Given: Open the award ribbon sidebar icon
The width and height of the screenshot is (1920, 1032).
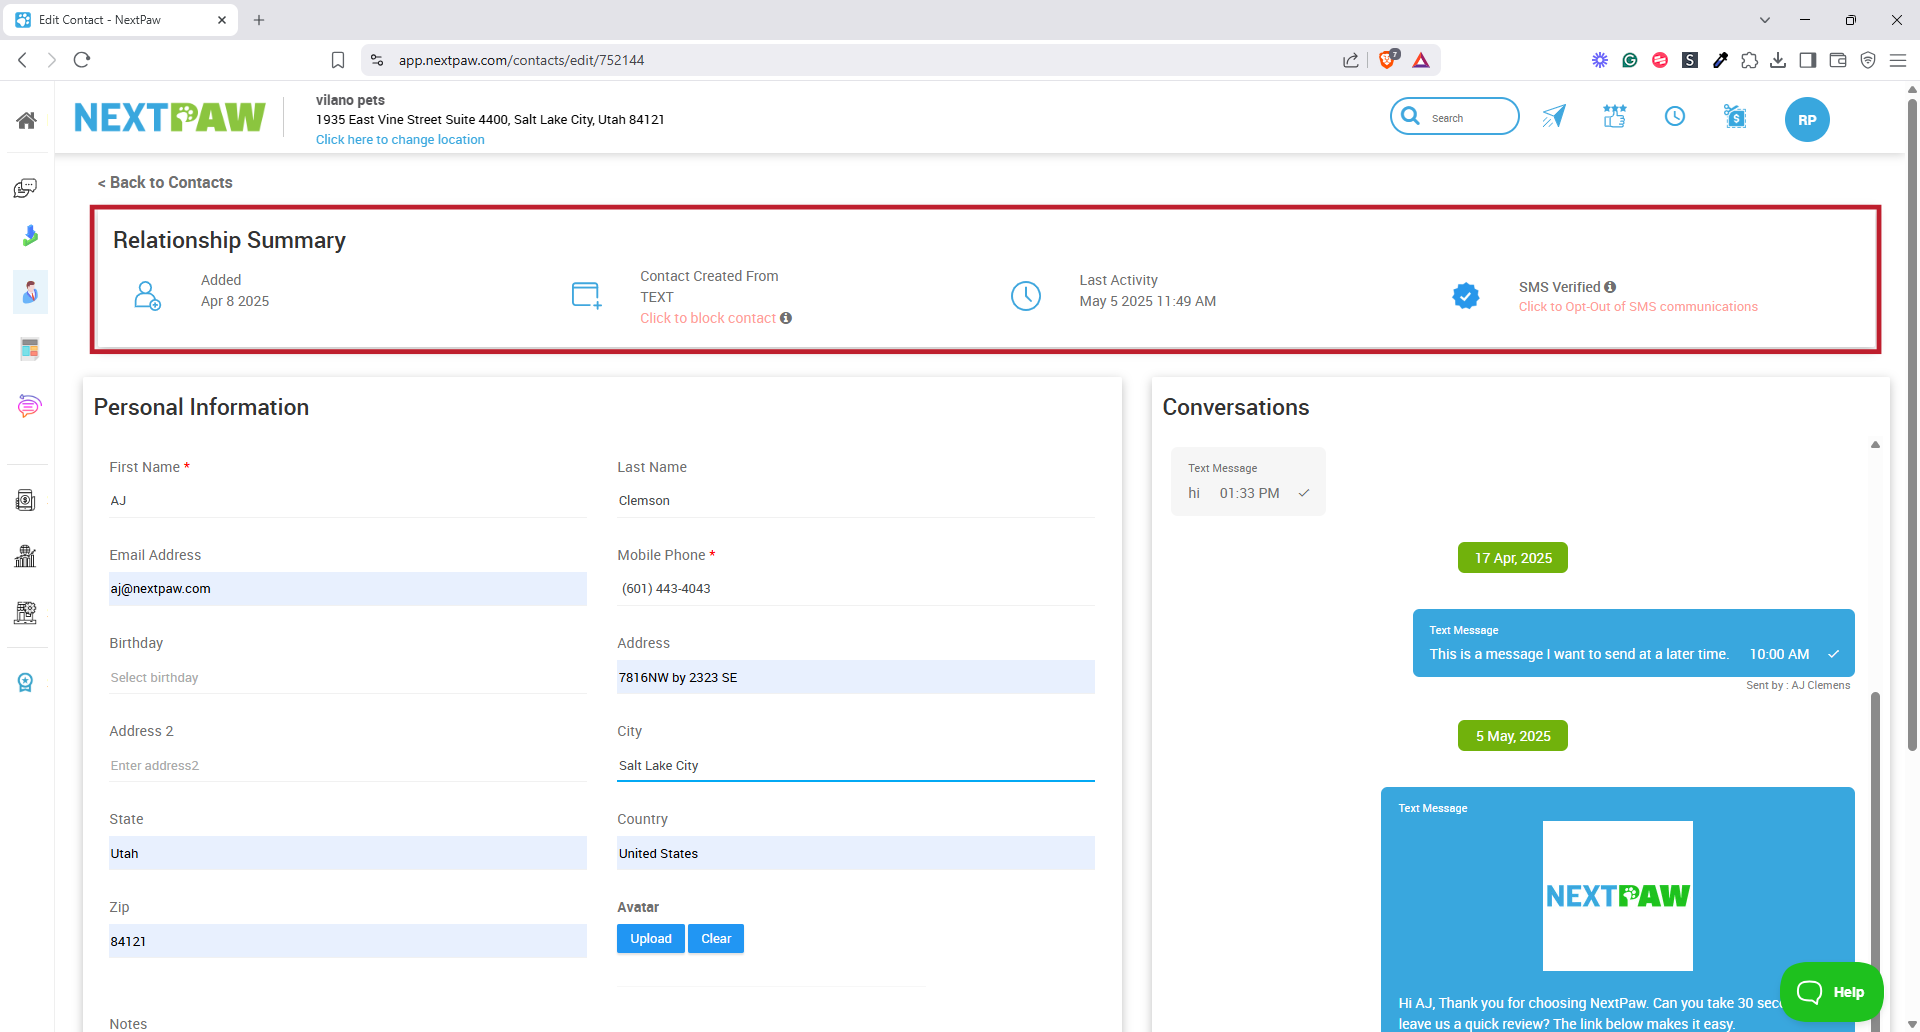Looking at the screenshot, I should [x=26, y=682].
